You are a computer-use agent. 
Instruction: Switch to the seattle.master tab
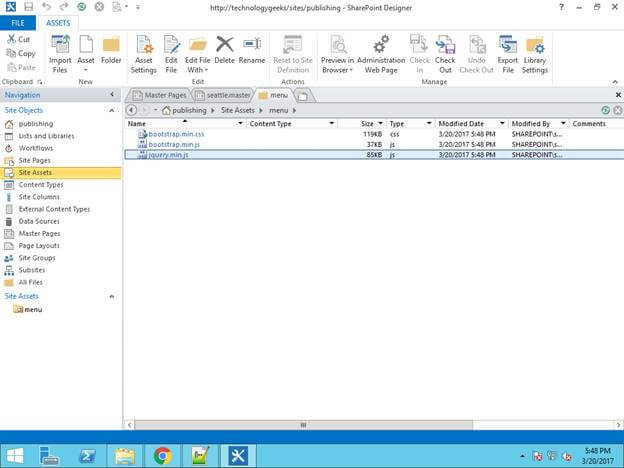pos(223,95)
